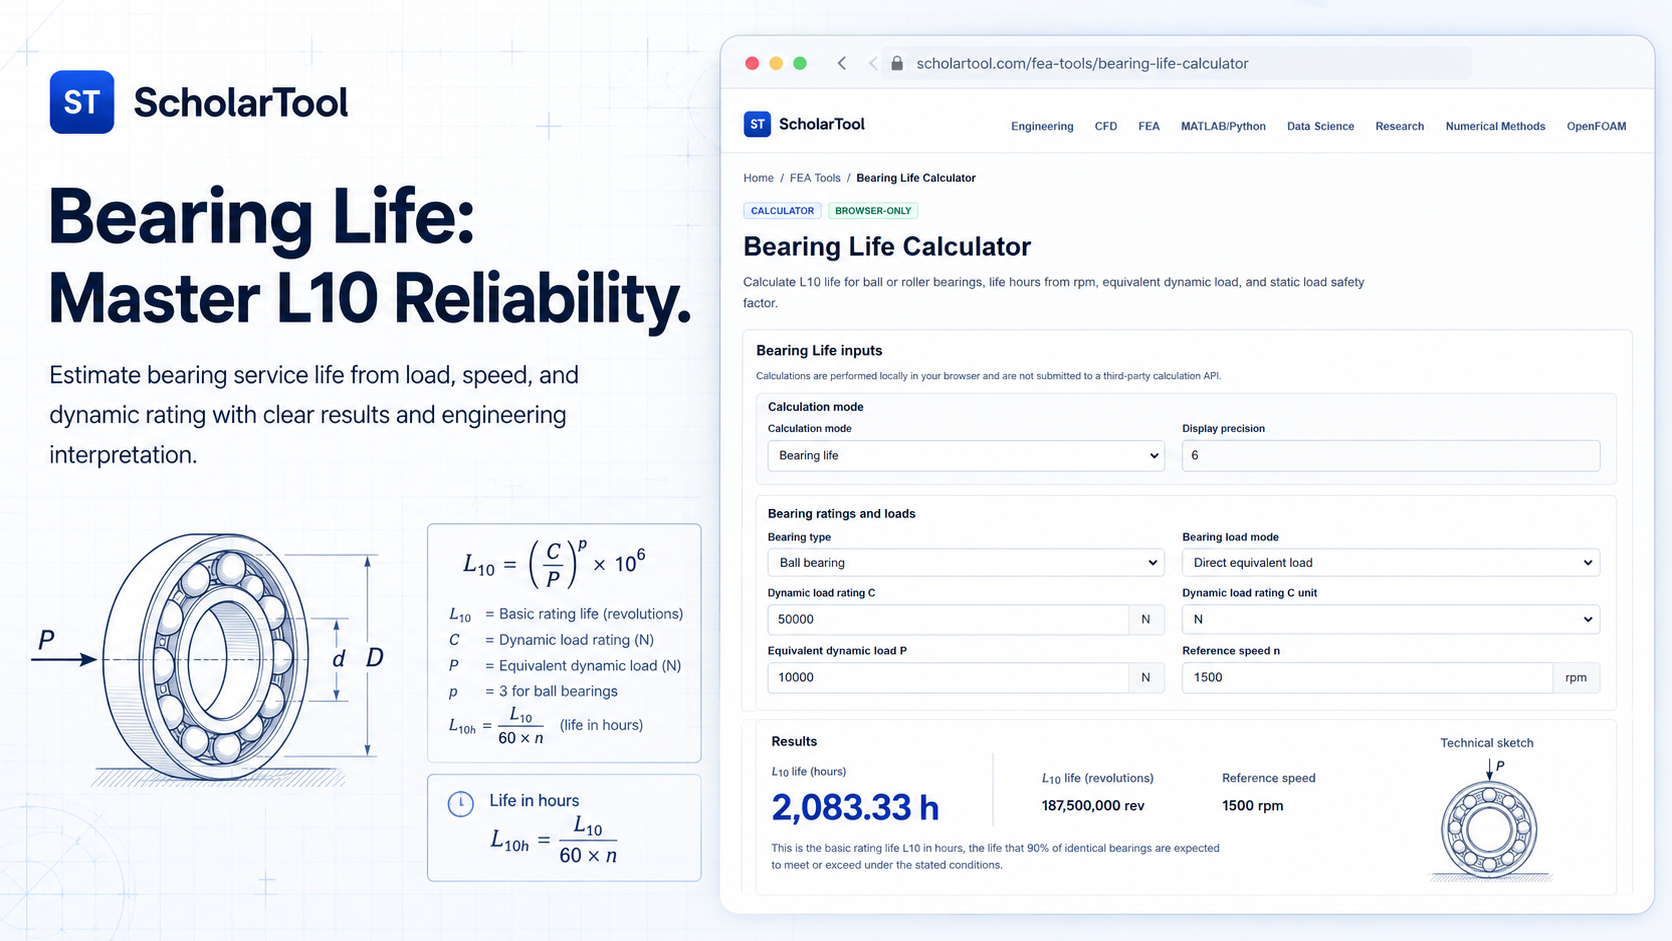Click the Equivalent dynamic load P input
The width and height of the screenshot is (1672, 941).
[x=948, y=677]
